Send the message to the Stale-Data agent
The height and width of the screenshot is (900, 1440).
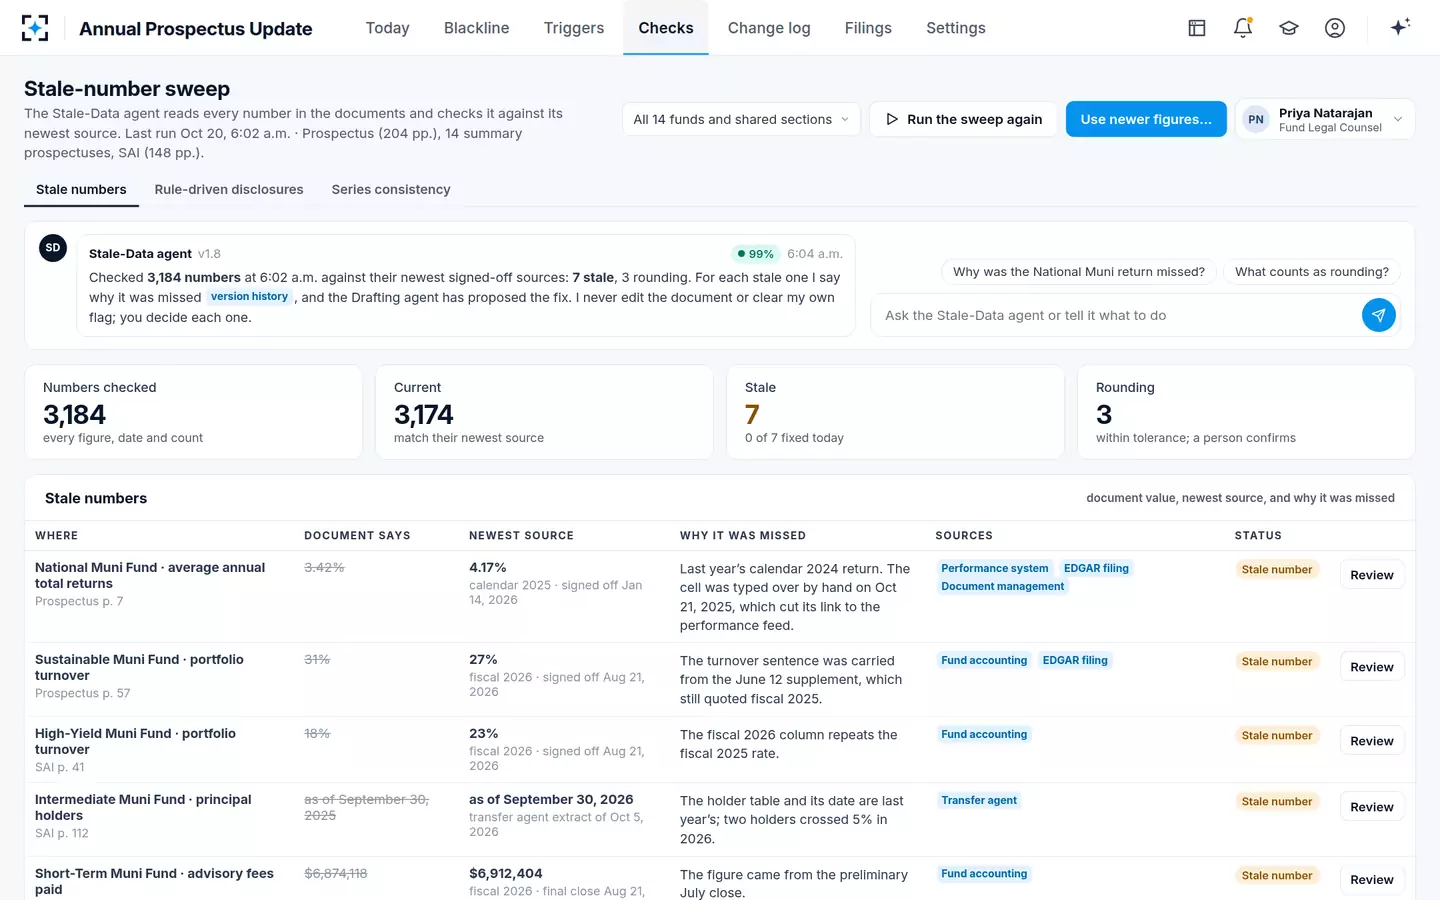click(1378, 315)
